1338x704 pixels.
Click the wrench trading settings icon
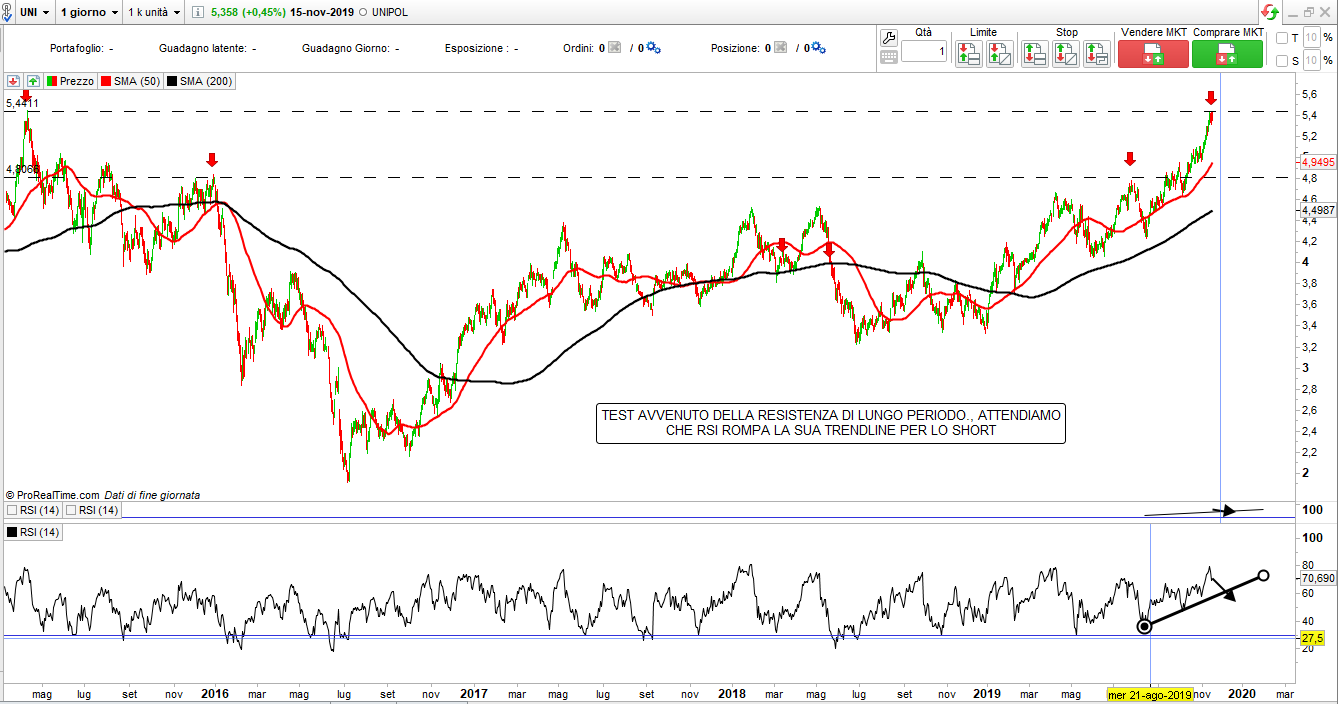pyautogui.click(x=888, y=37)
